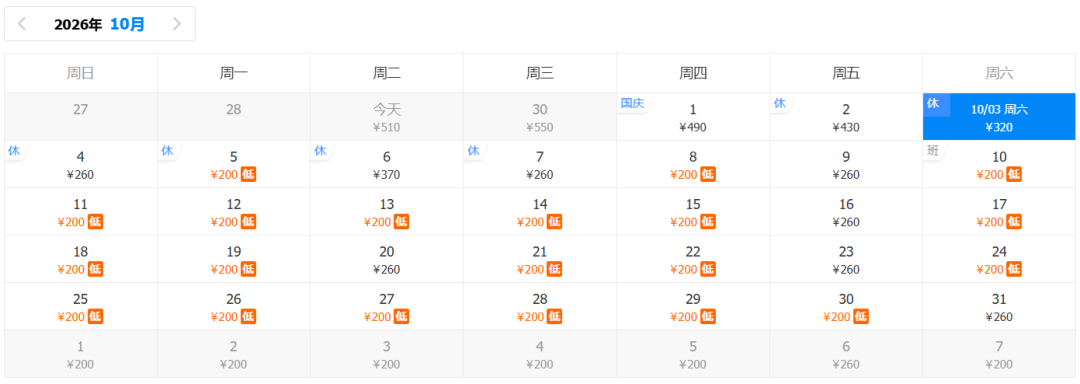Go to next month with right chevron
The height and width of the screenshot is (384, 1080).
pyautogui.click(x=177, y=24)
